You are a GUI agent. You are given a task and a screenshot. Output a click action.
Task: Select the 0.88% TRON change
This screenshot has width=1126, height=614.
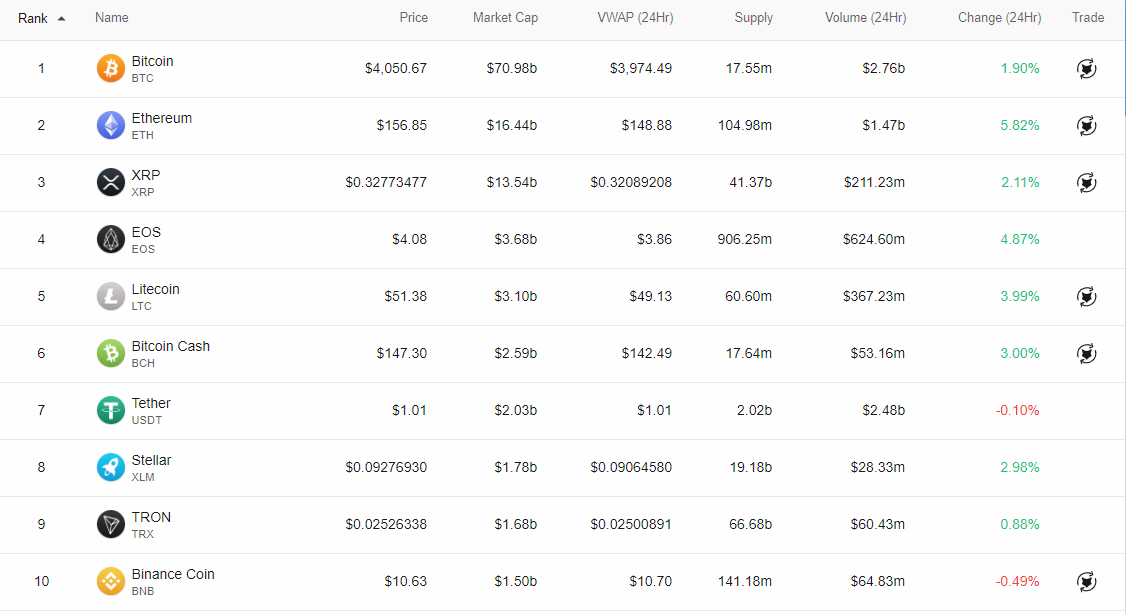click(1020, 524)
